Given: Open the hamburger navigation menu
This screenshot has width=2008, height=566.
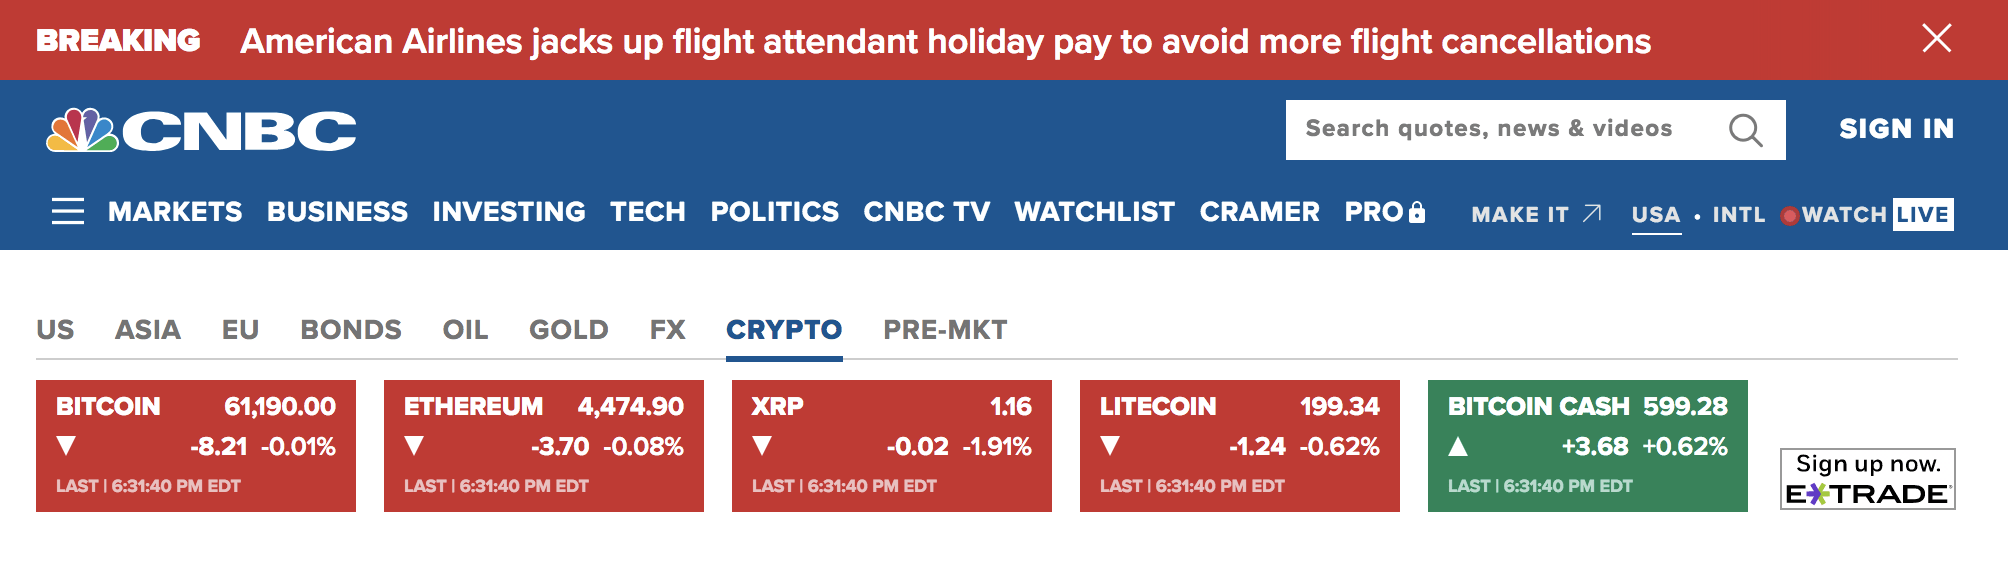Looking at the screenshot, I should point(68,212).
